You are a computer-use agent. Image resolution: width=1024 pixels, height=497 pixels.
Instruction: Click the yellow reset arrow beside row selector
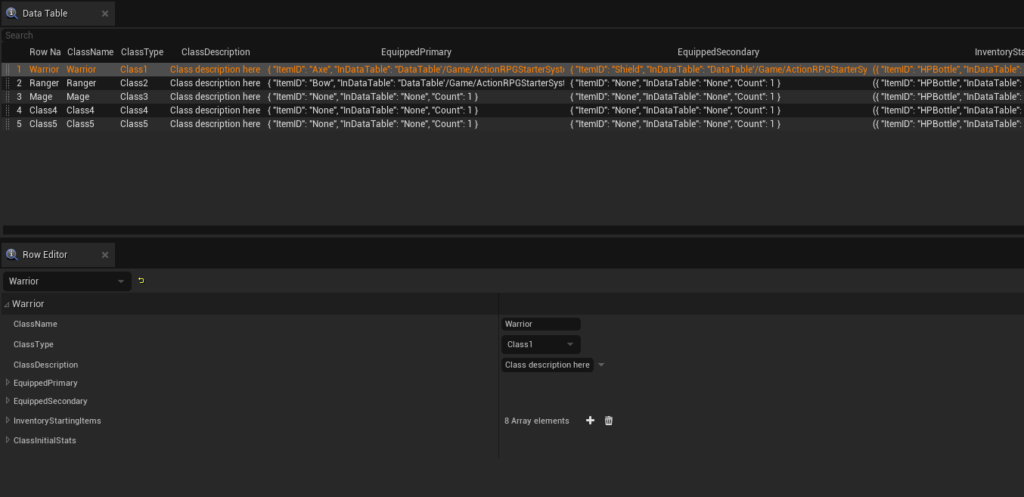coord(141,281)
